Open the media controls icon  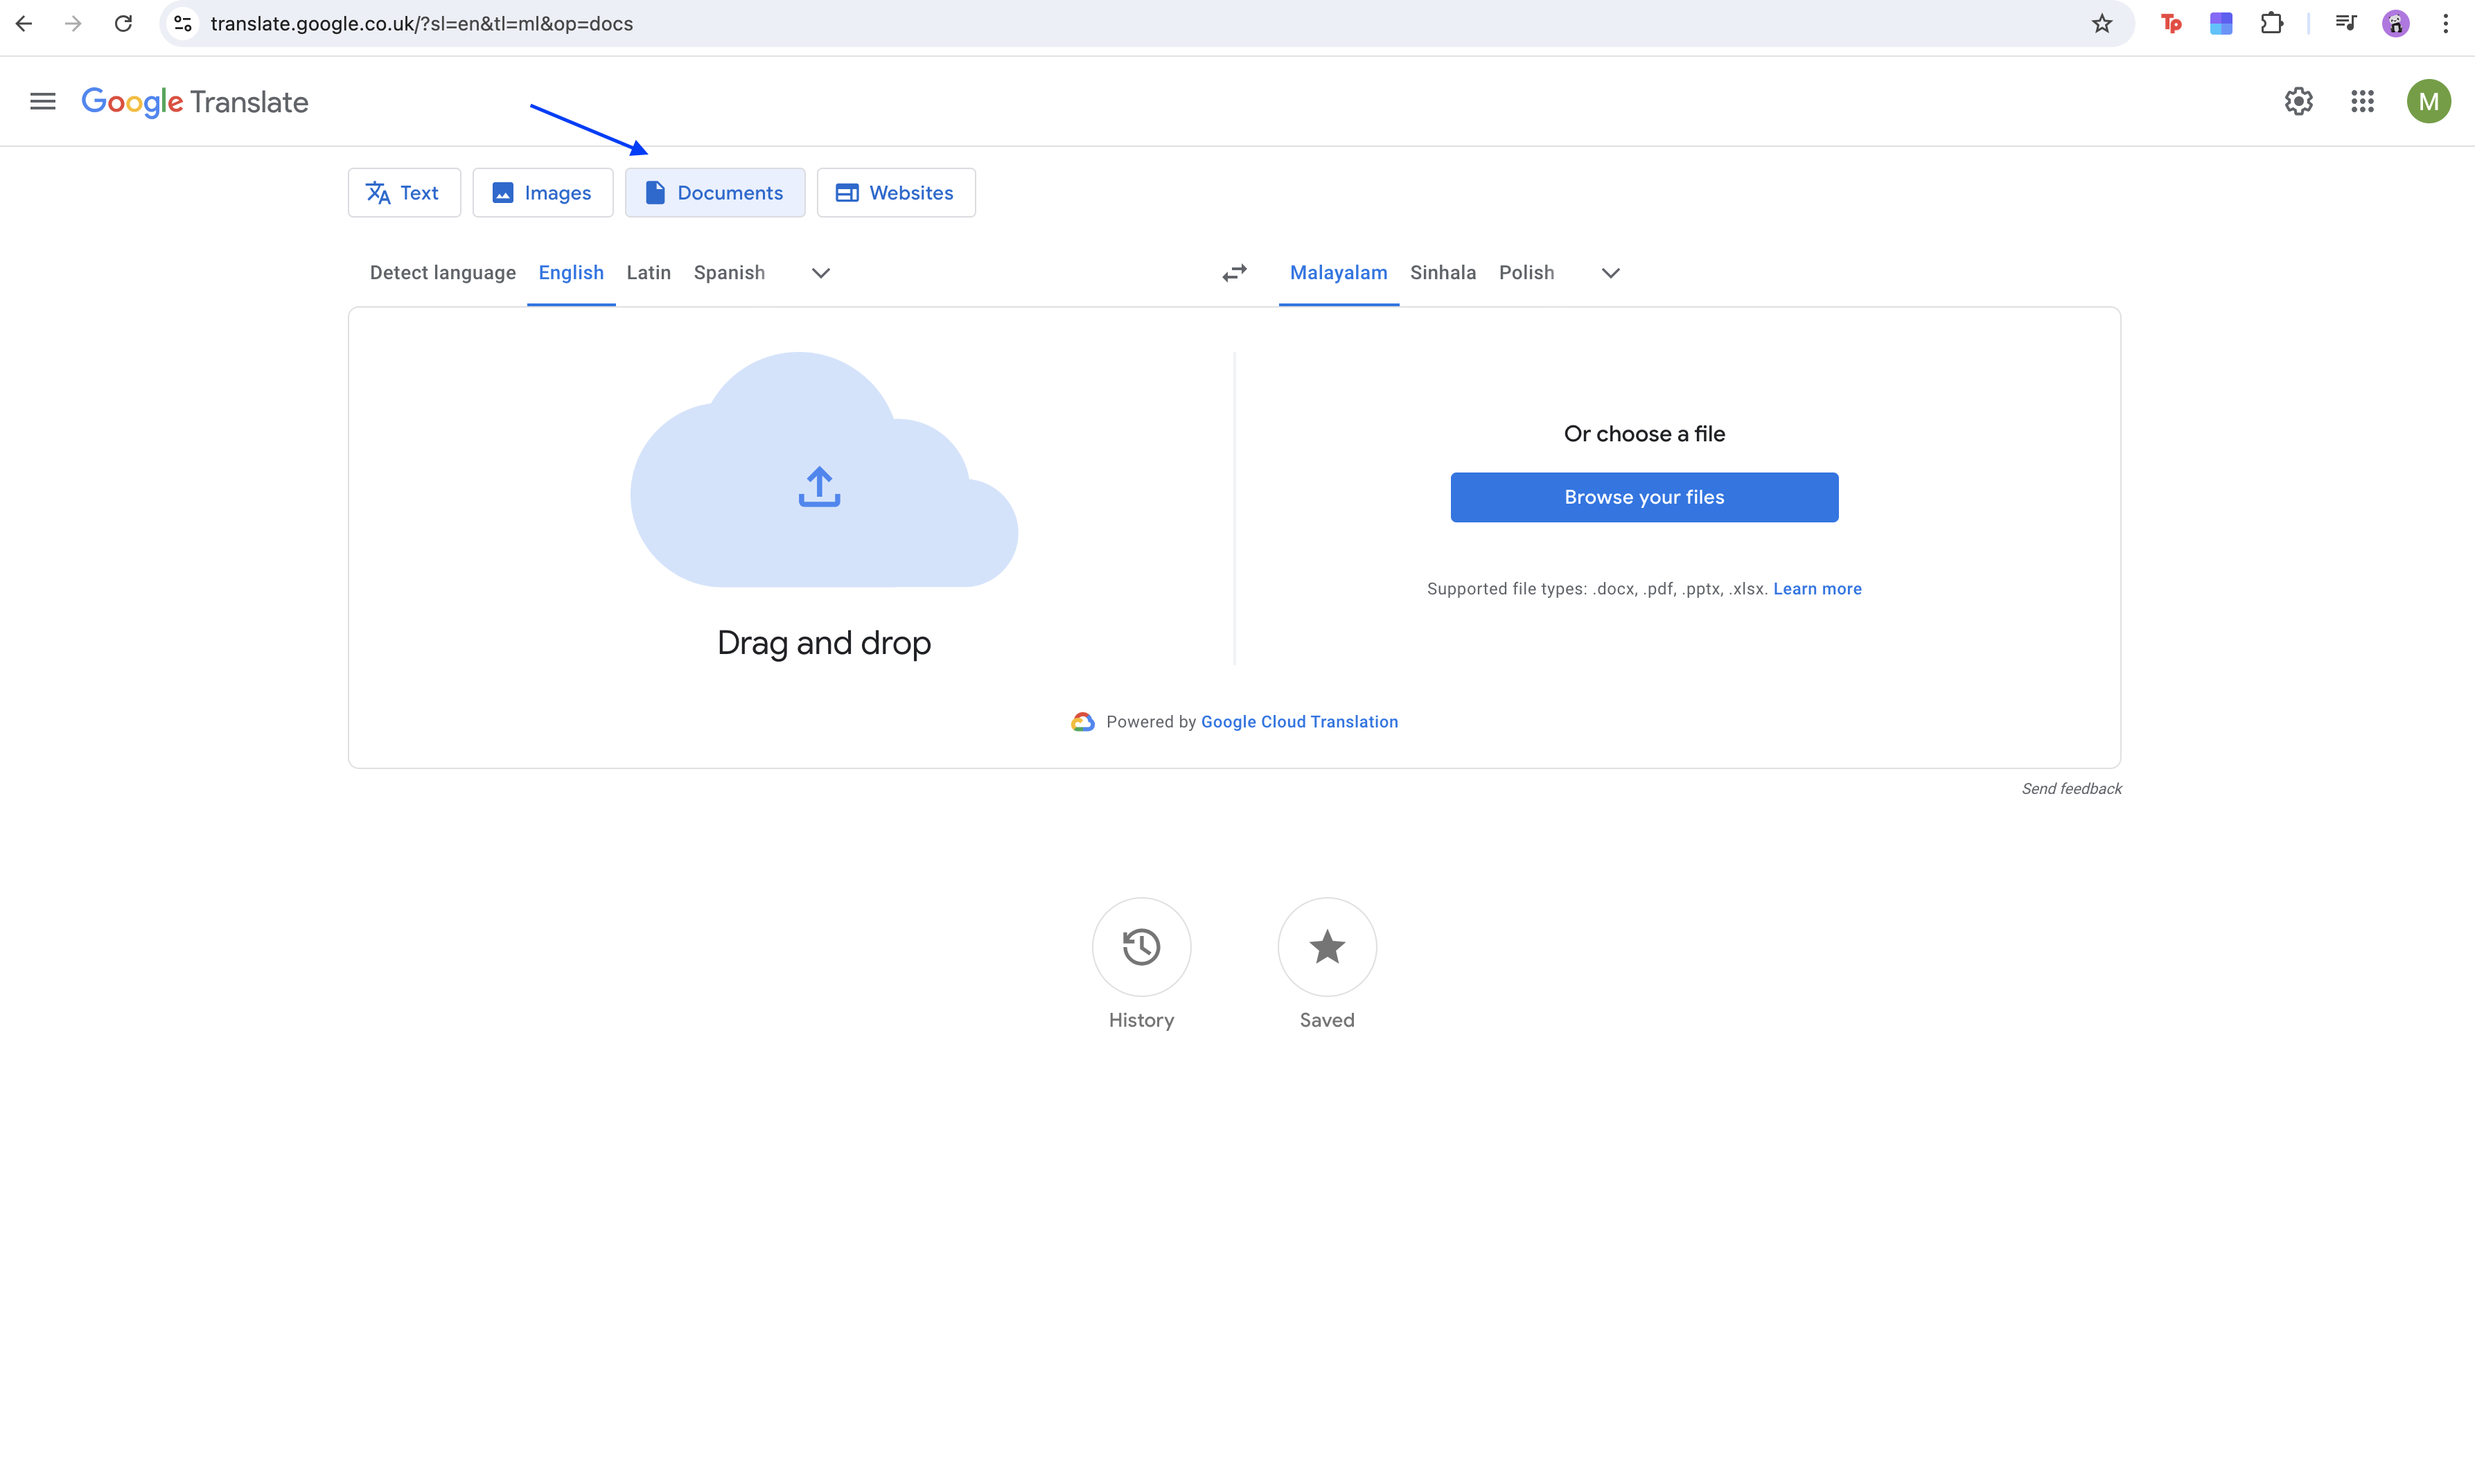(2345, 23)
